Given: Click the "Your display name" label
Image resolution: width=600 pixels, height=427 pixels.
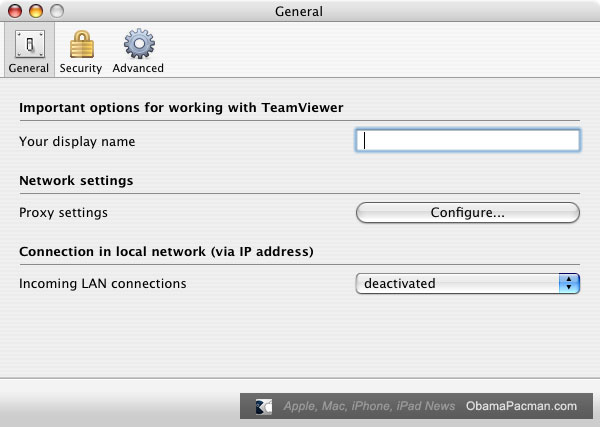Looking at the screenshot, I should click(77, 142).
